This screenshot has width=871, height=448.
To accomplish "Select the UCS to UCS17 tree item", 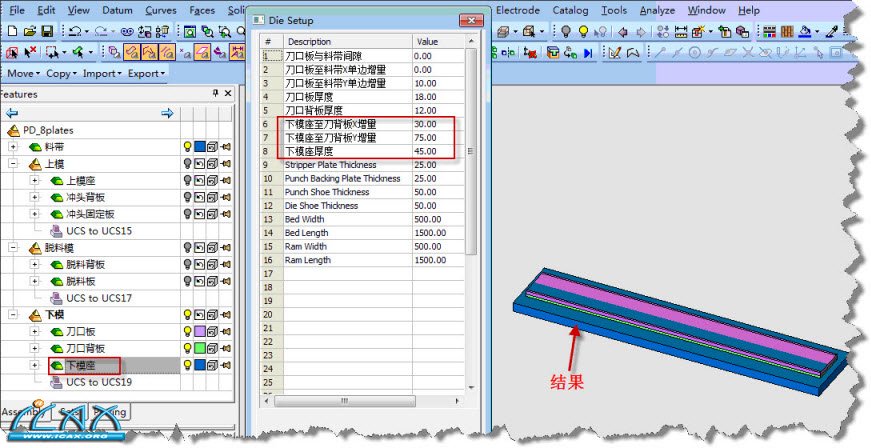I will coord(99,298).
